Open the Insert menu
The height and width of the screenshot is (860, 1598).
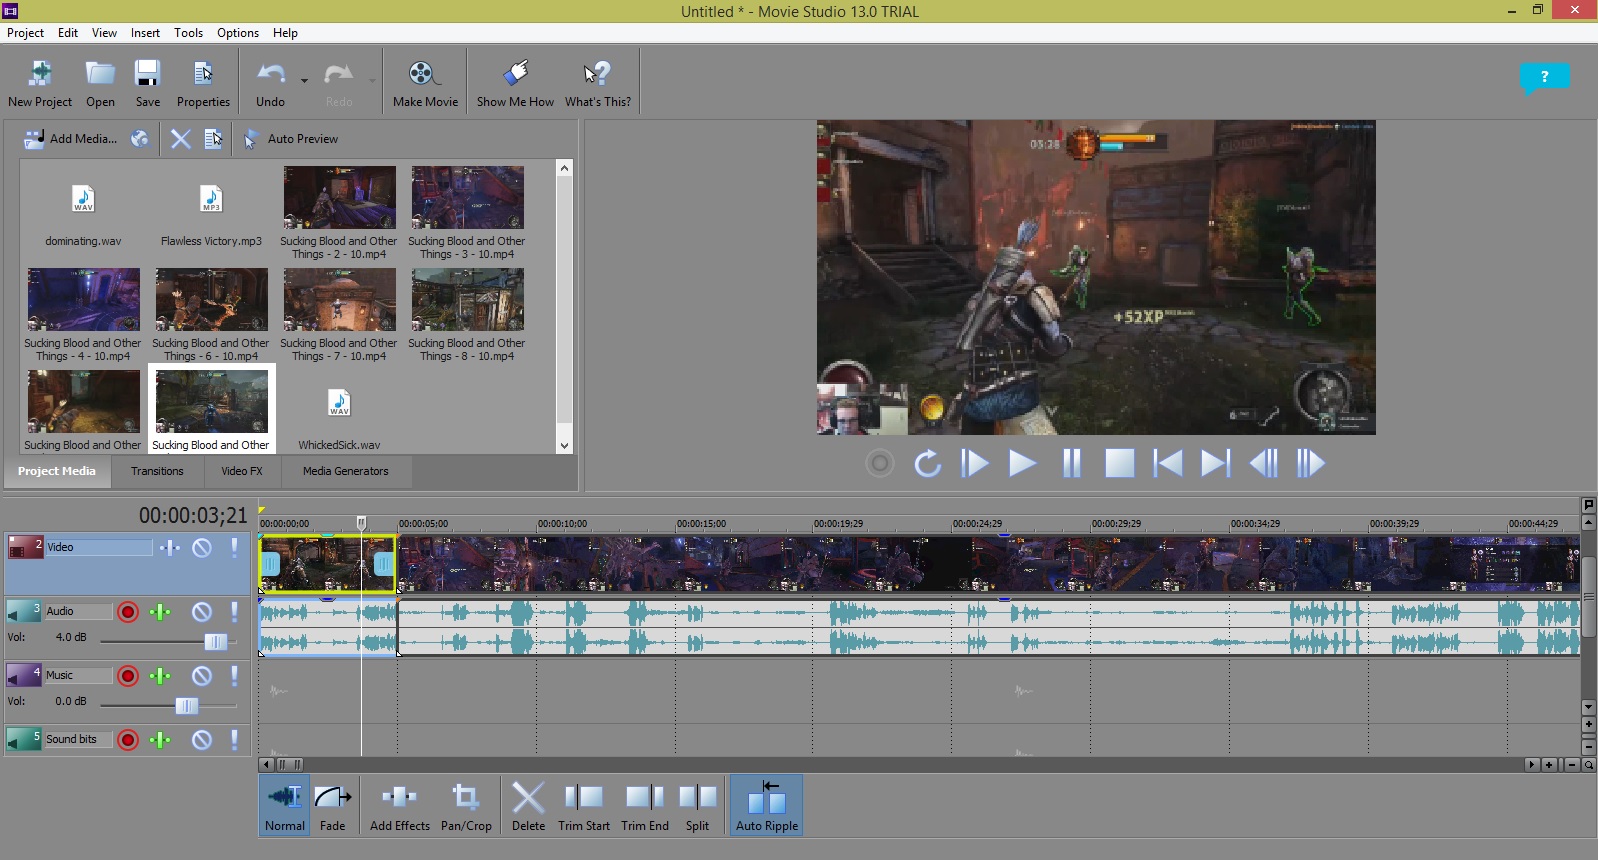[x=145, y=33]
